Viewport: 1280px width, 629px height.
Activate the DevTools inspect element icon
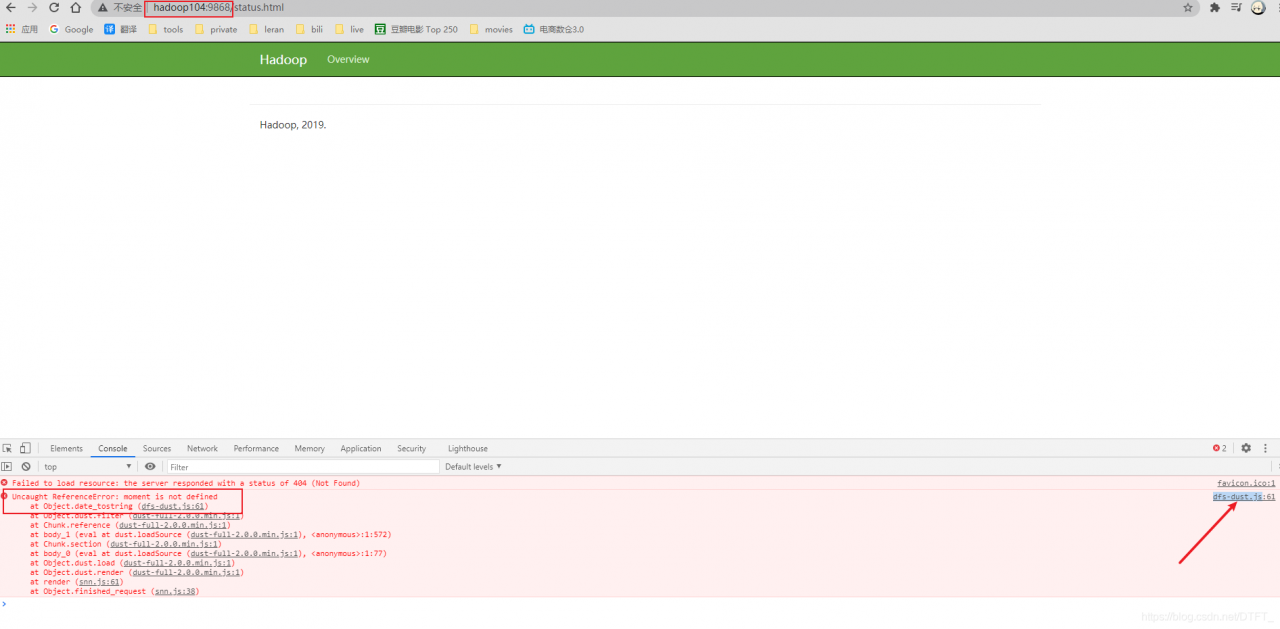tap(7, 448)
